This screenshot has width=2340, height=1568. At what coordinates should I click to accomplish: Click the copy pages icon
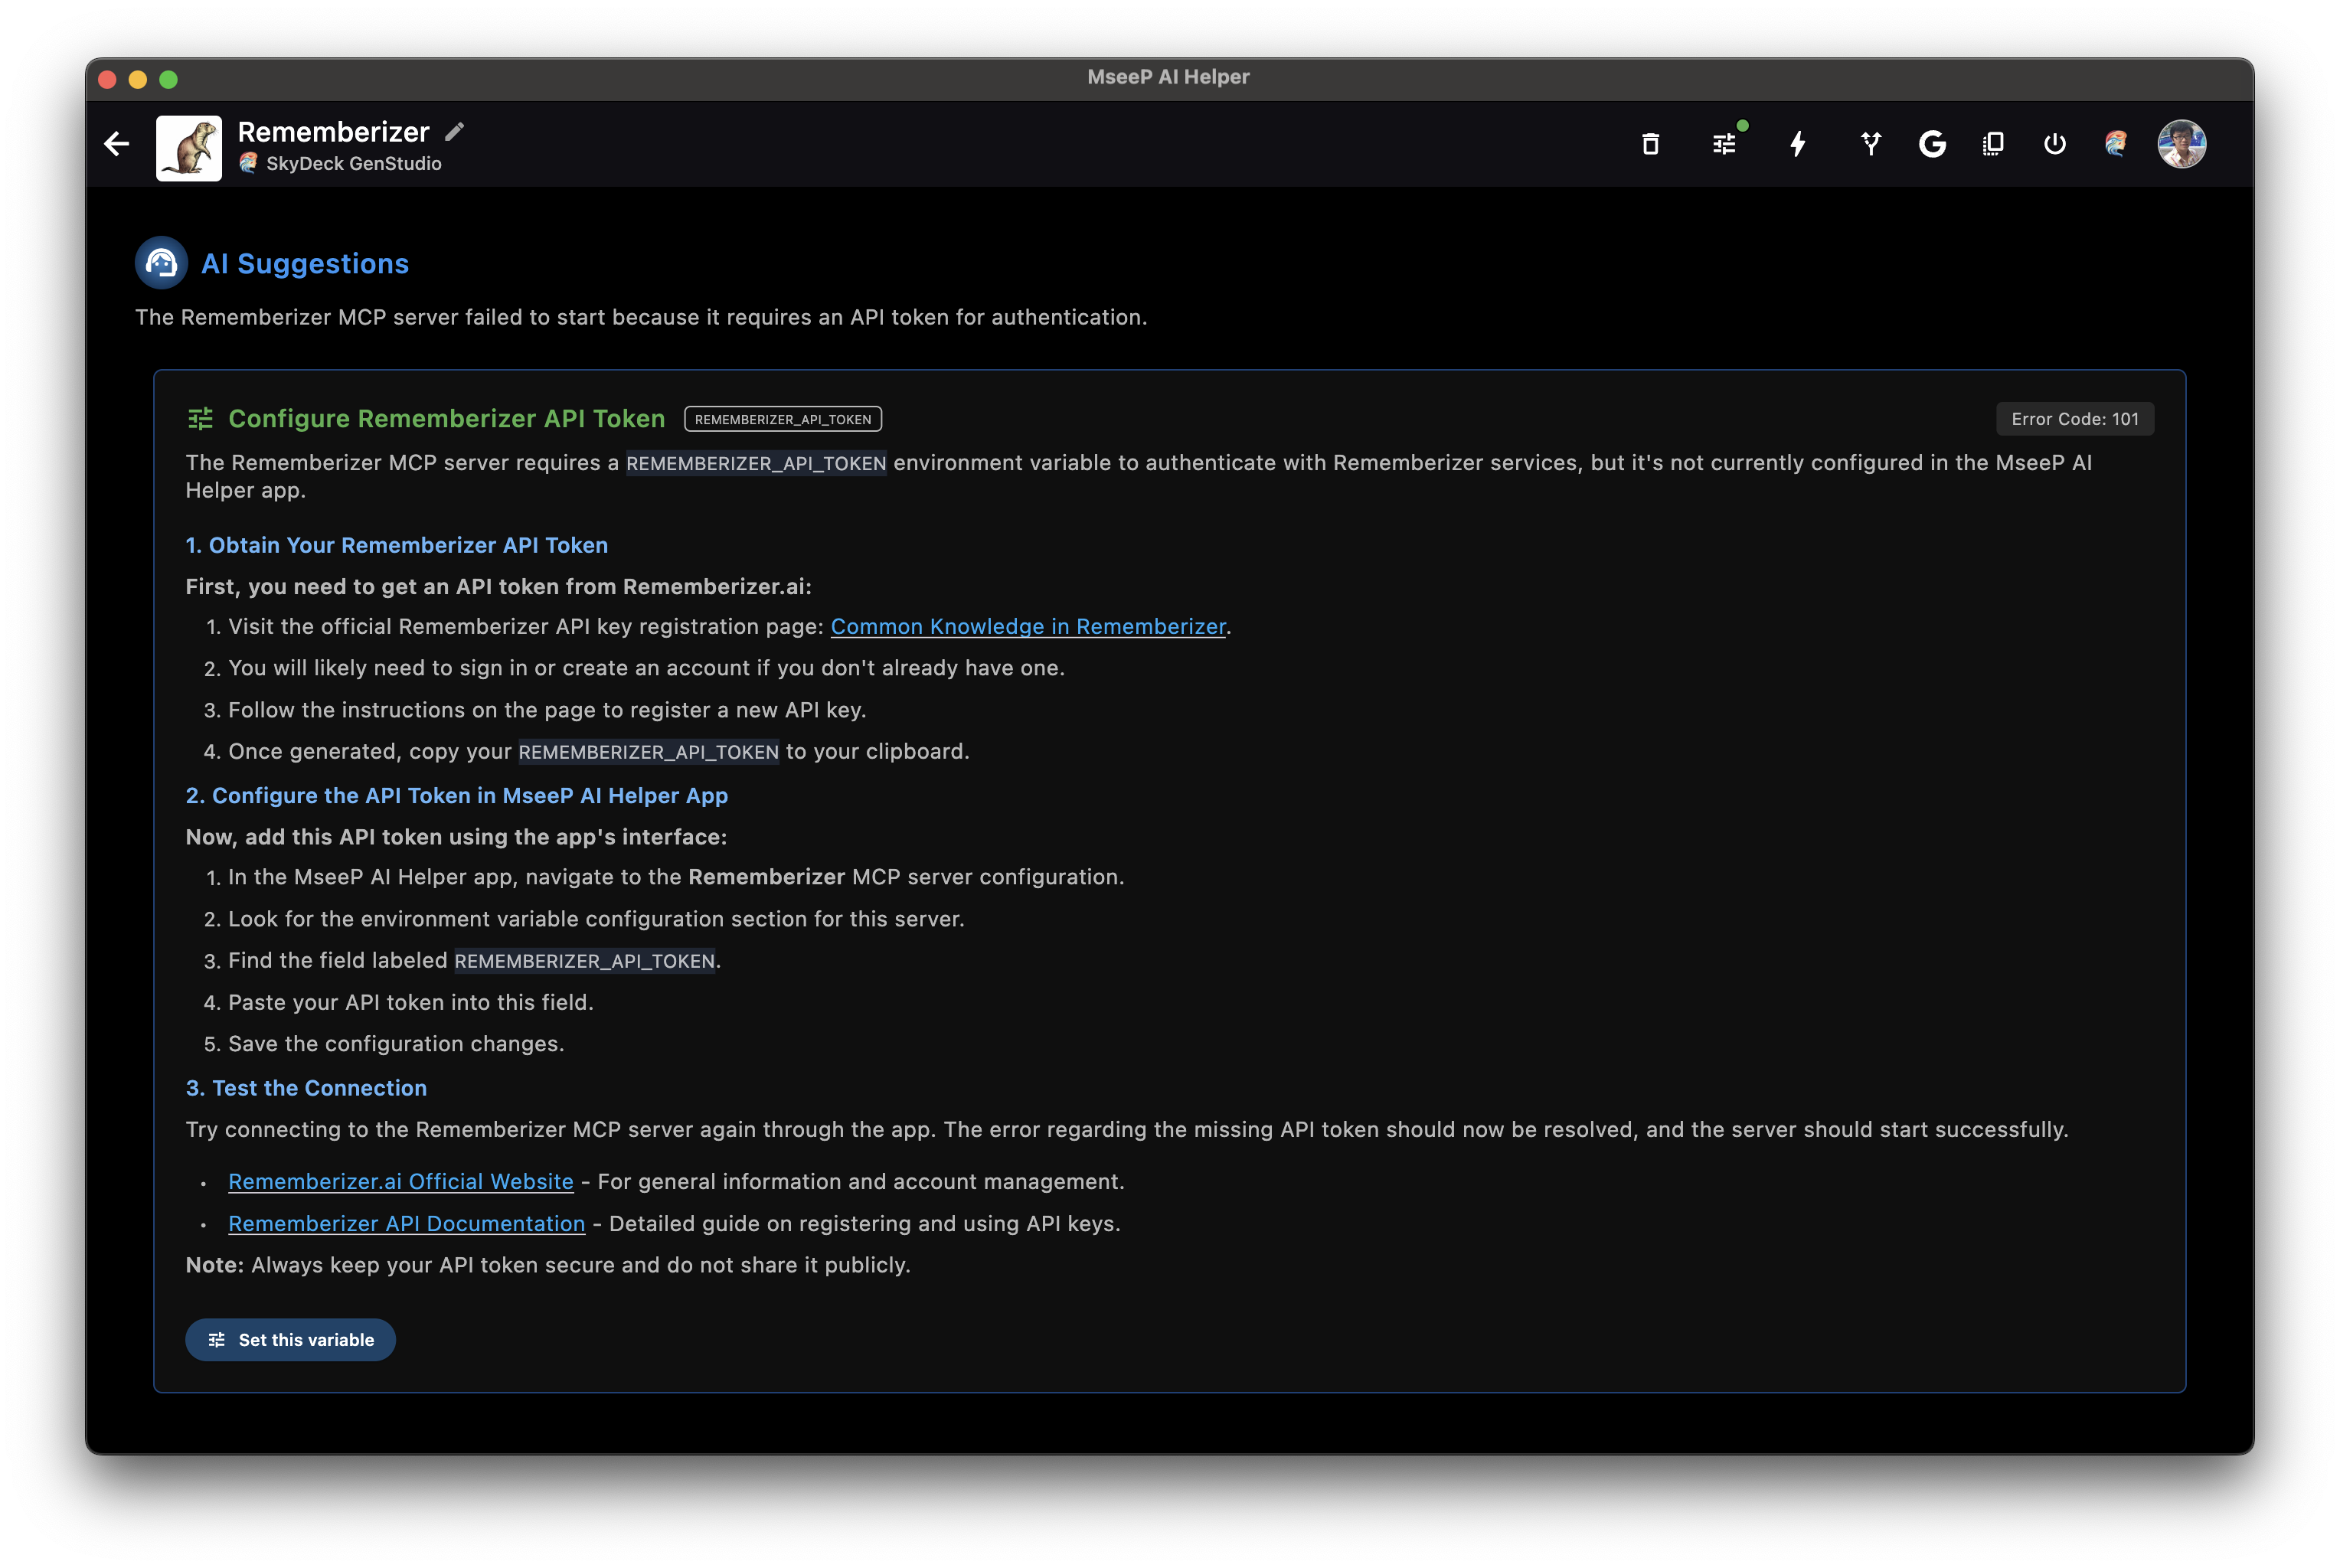click(x=1993, y=144)
